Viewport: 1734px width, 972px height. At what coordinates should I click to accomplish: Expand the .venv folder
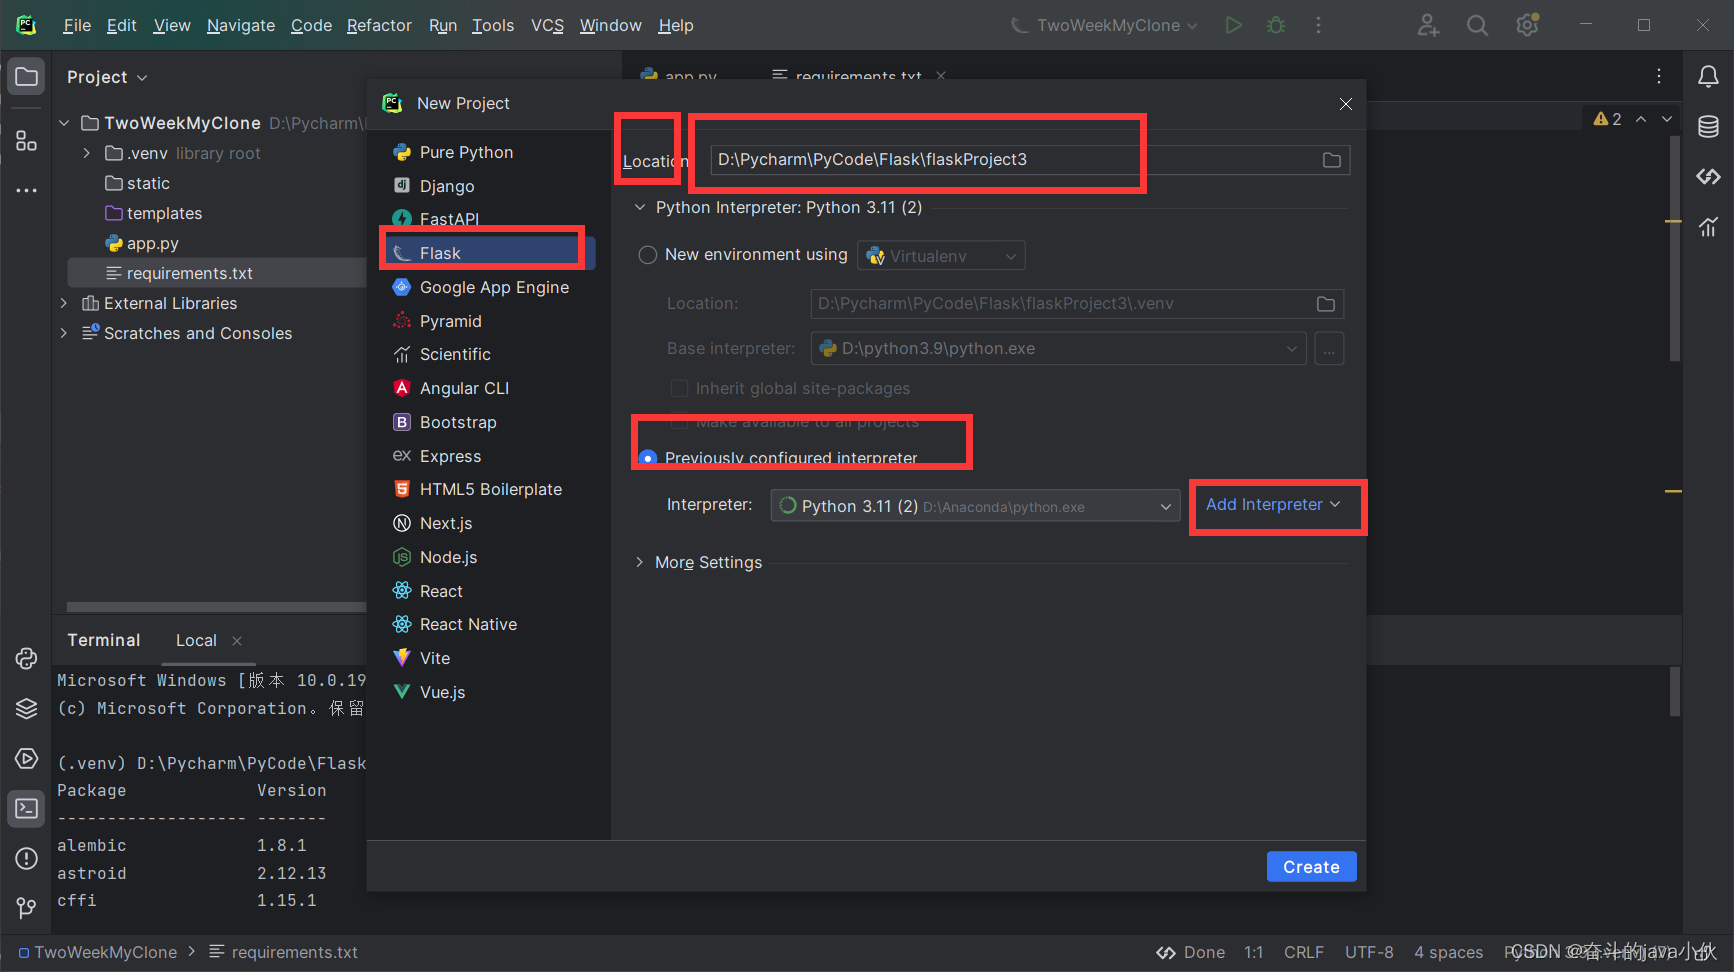[87, 153]
